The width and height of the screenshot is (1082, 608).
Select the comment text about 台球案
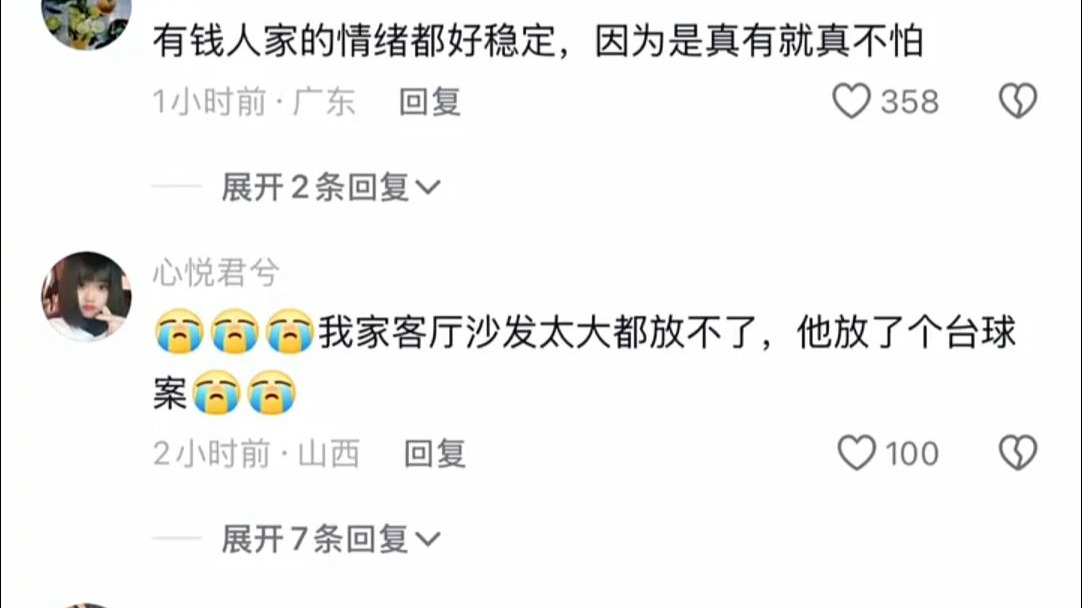[x=584, y=362]
